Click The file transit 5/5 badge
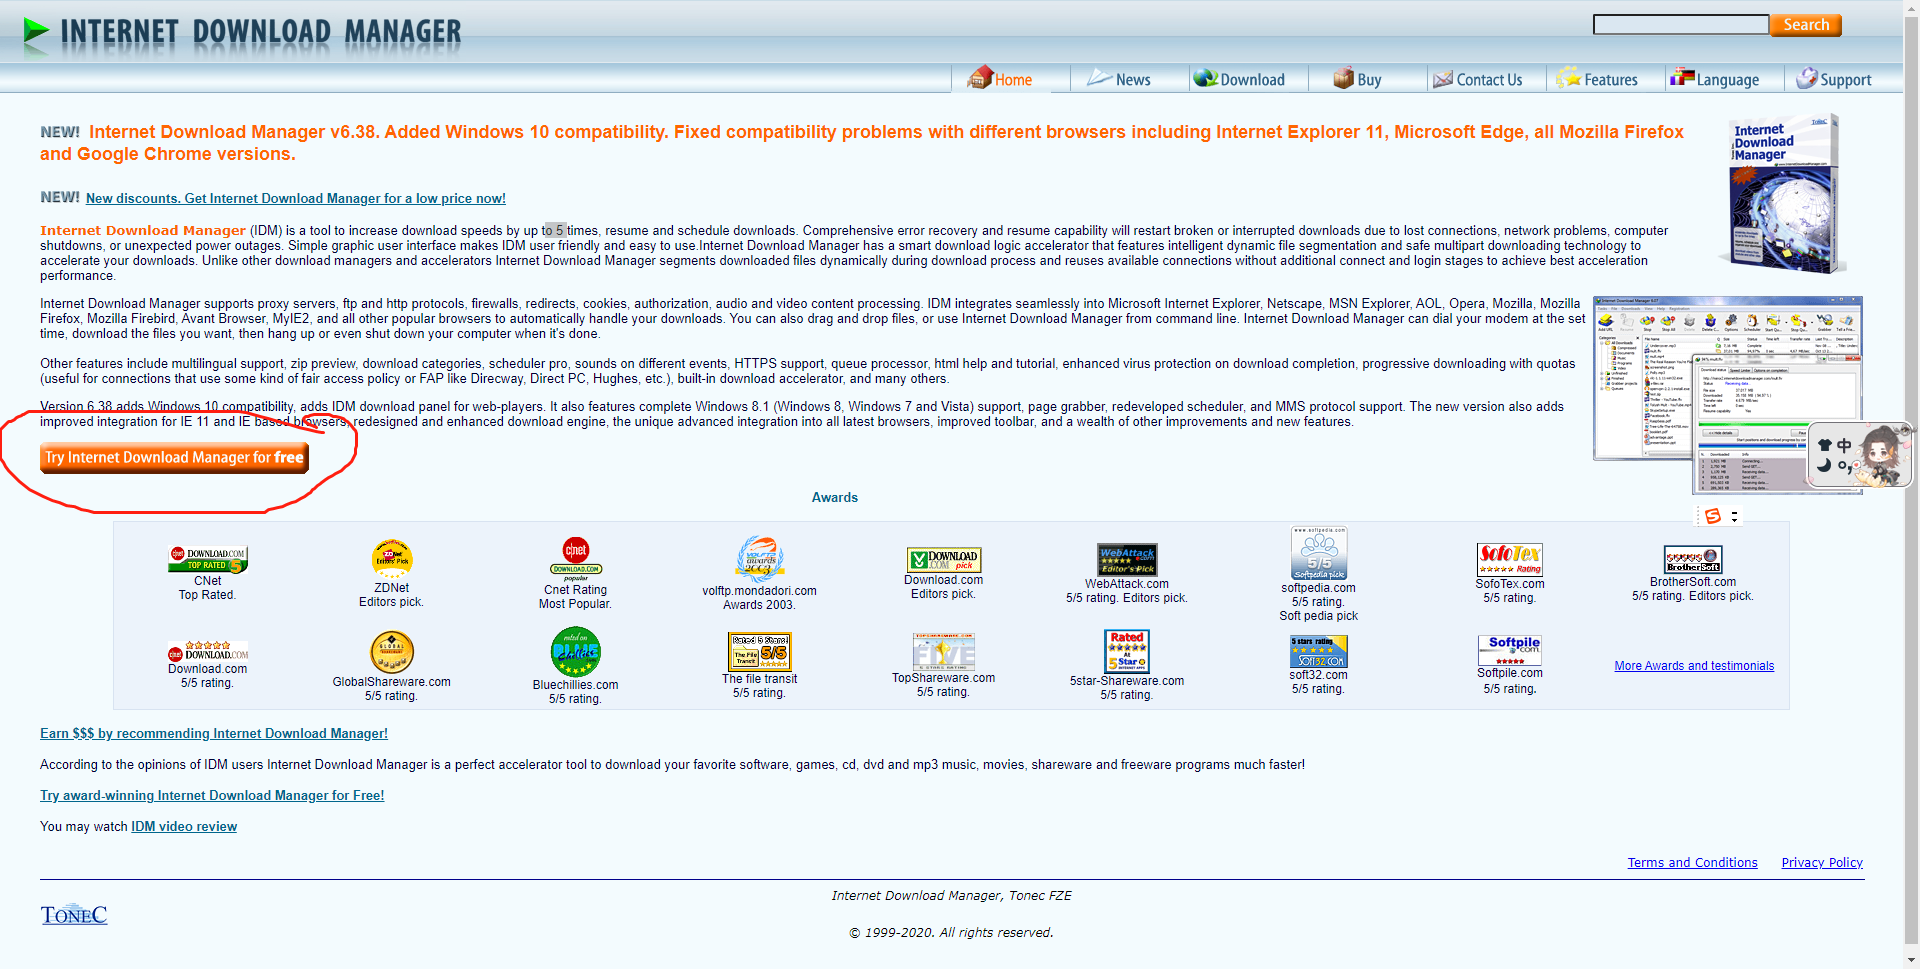The width and height of the screenshot is (1920, 969). [760, 652]
